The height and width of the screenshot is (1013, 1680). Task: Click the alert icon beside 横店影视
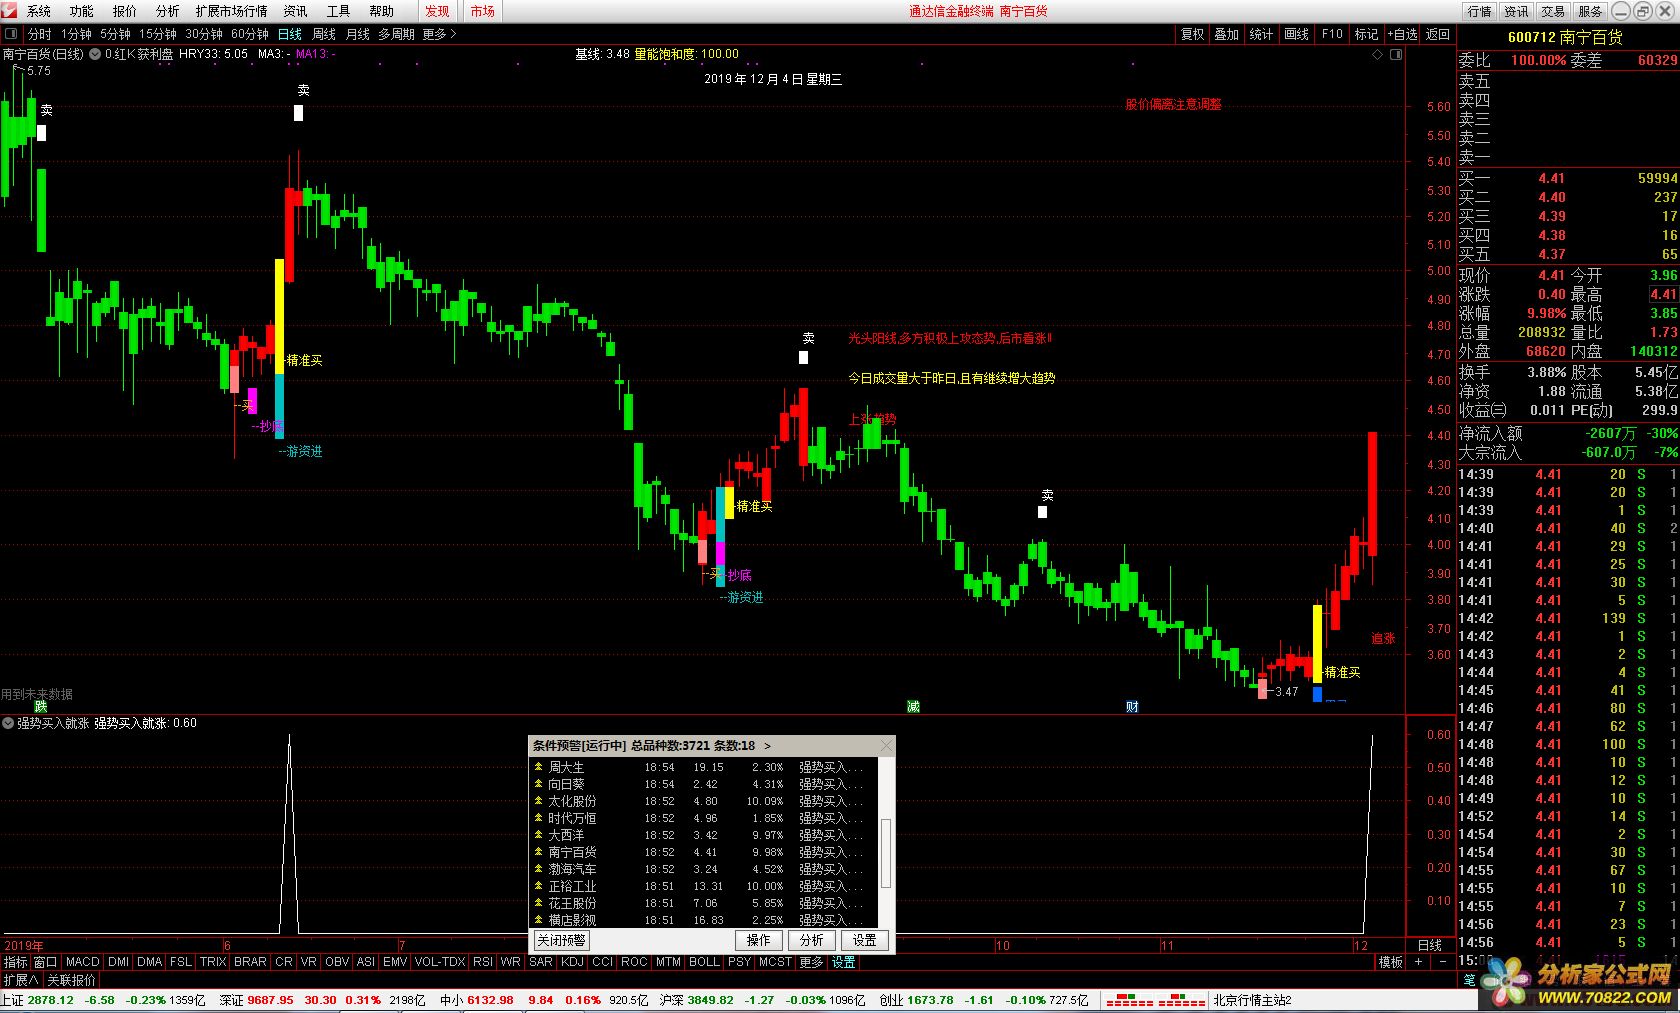[538, 920]
